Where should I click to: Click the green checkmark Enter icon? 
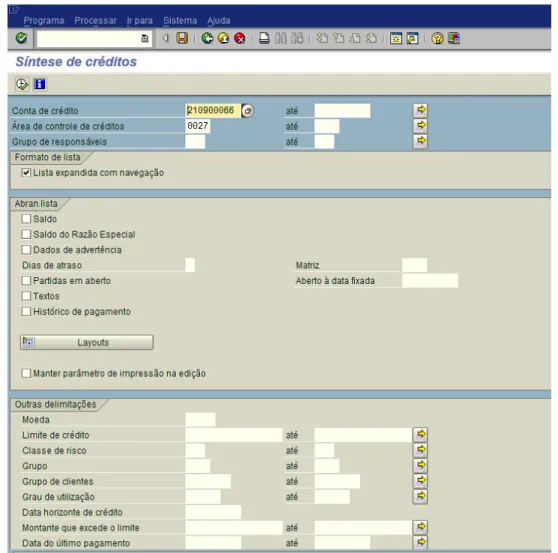(x=21, y=38)
